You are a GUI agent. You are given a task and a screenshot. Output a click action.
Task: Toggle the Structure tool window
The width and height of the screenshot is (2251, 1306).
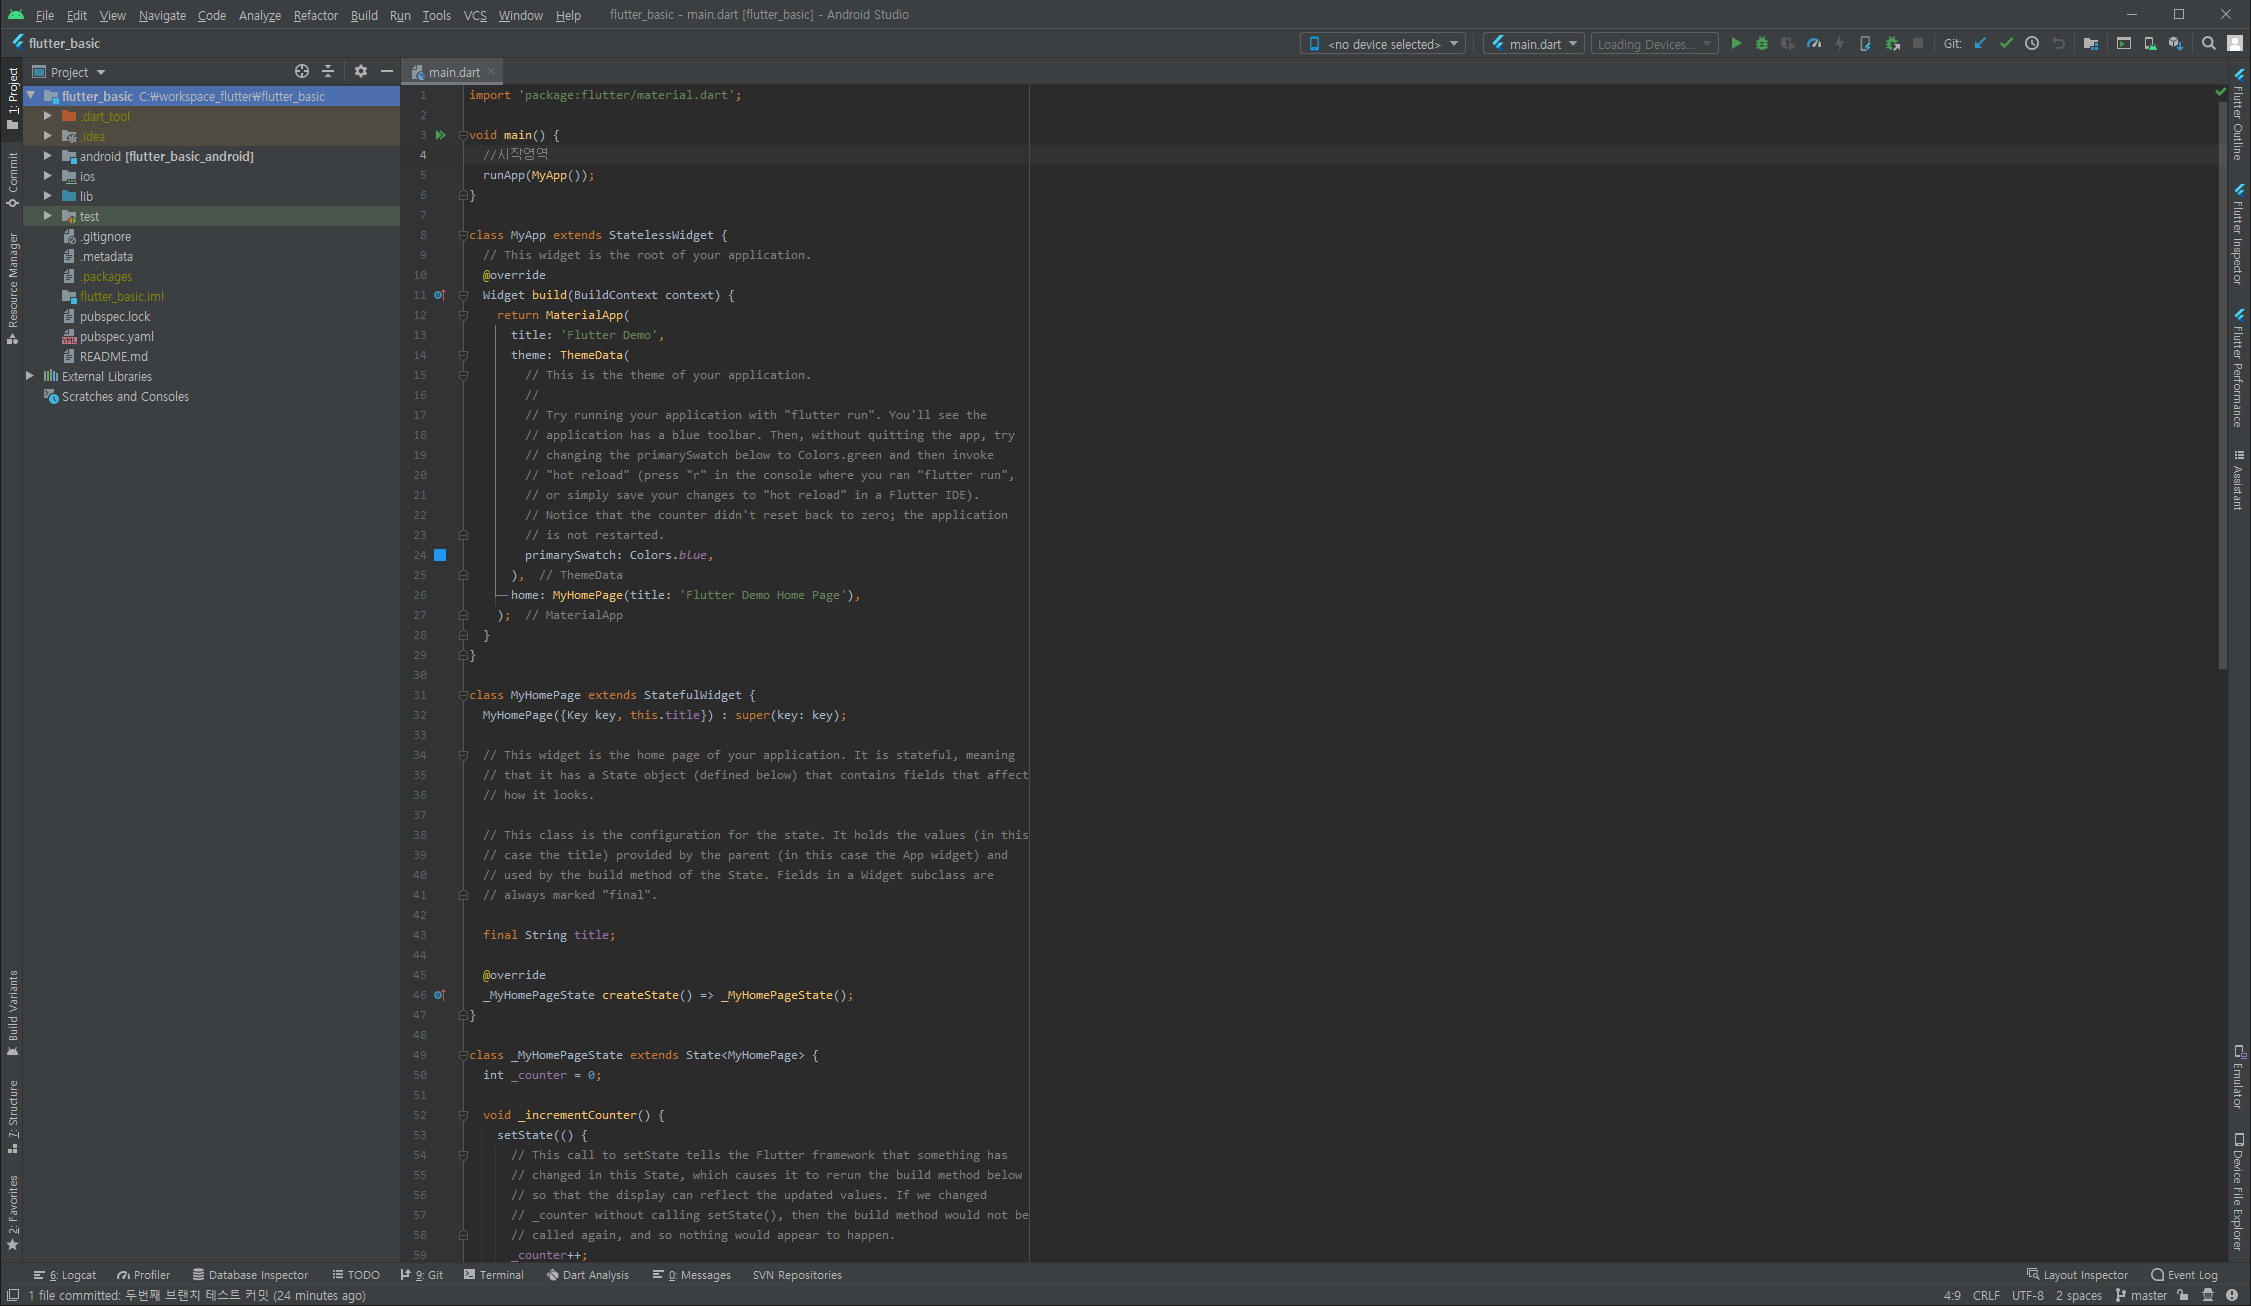coord(13,1116)
